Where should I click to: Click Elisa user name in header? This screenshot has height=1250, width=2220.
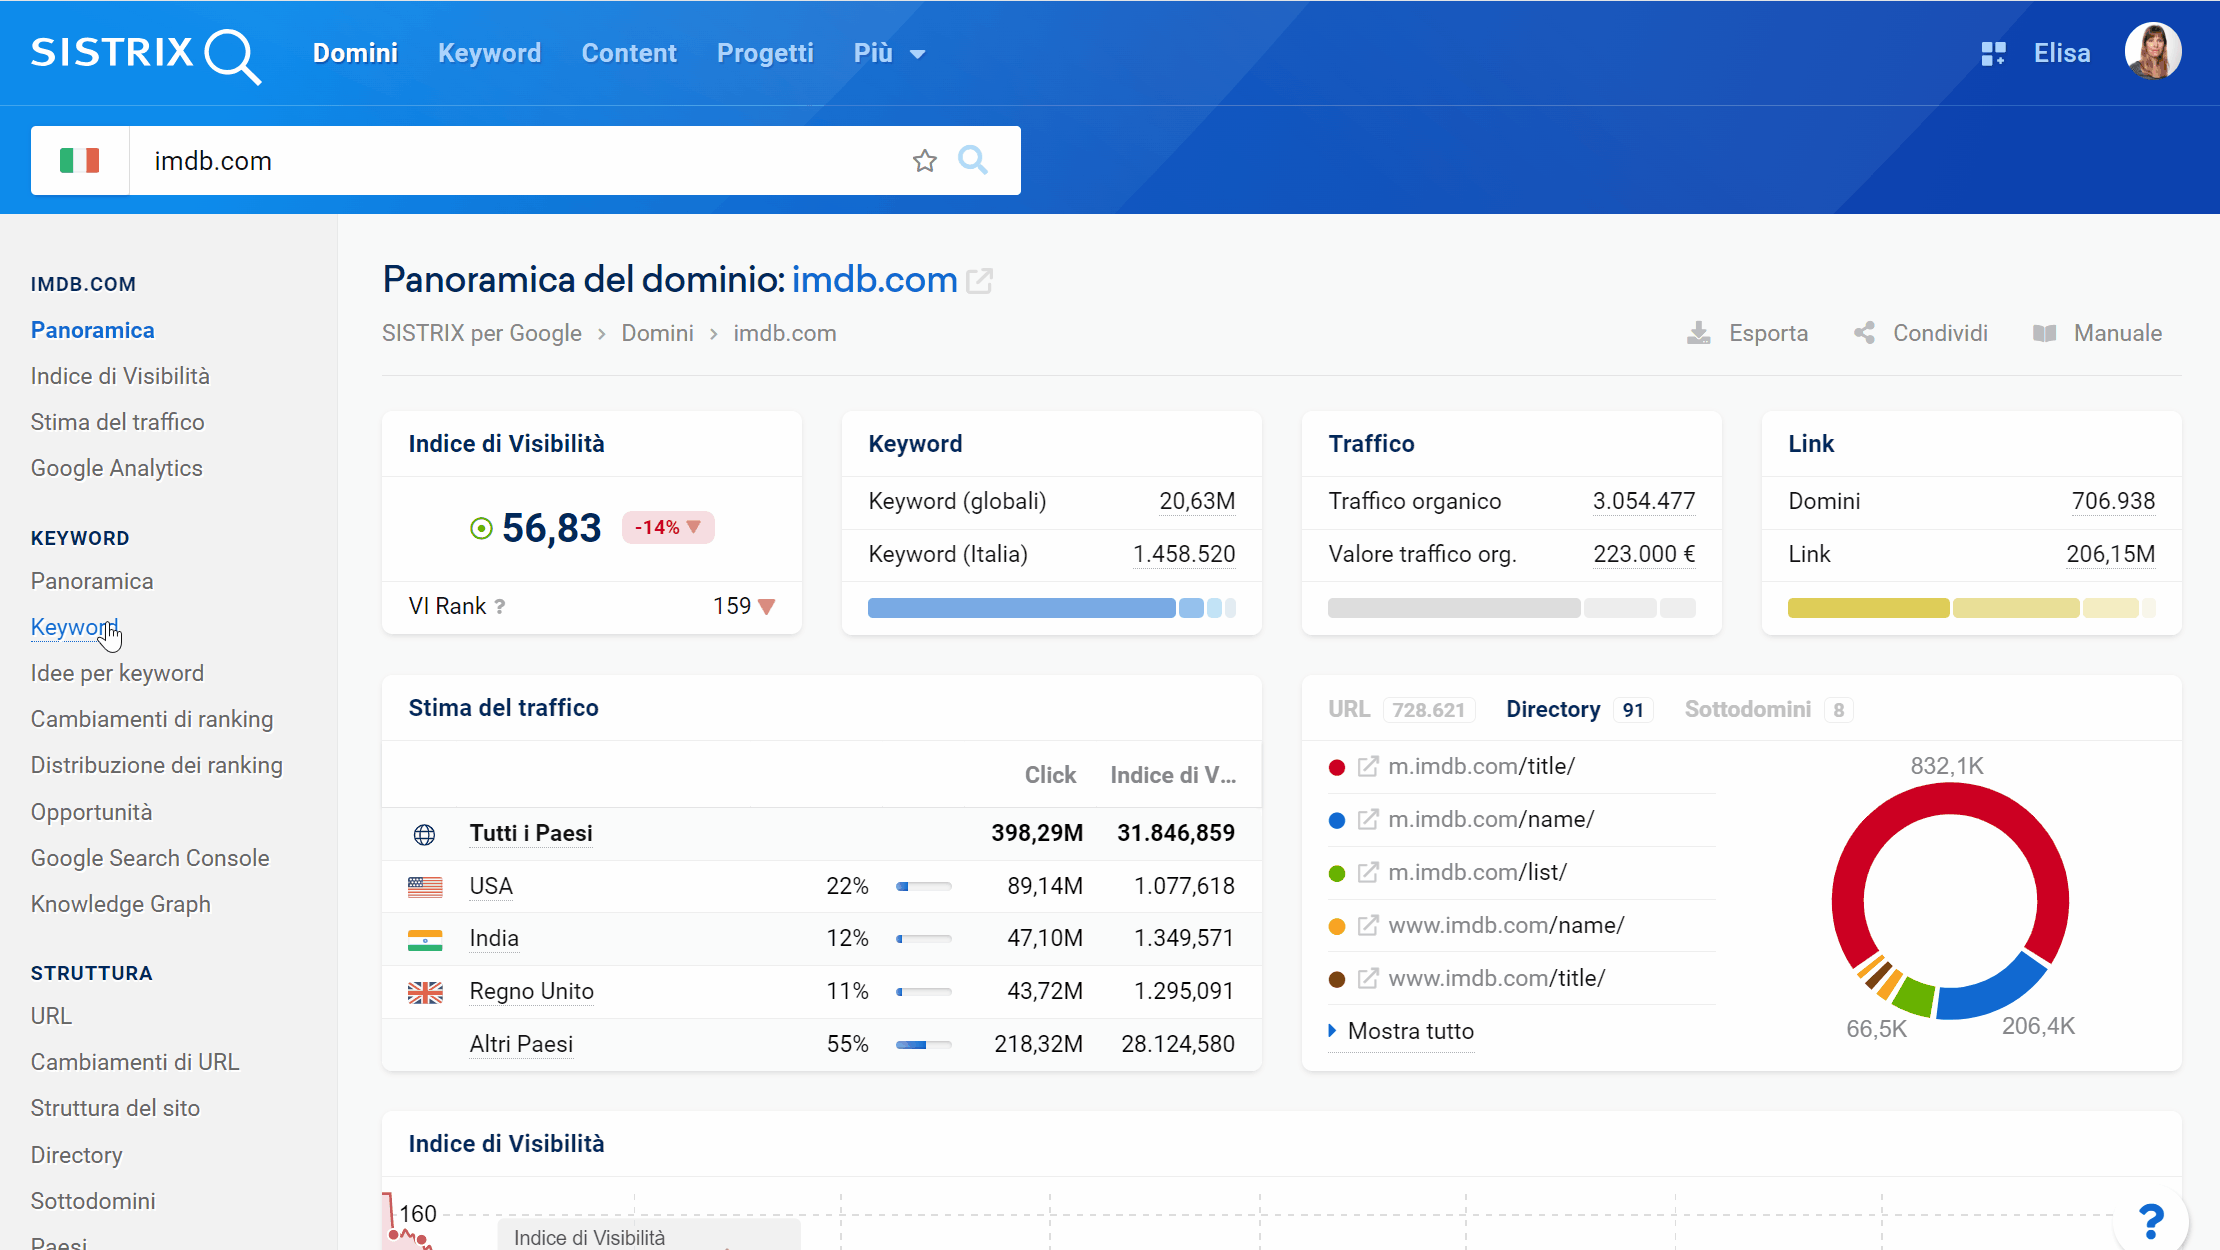2062,53
